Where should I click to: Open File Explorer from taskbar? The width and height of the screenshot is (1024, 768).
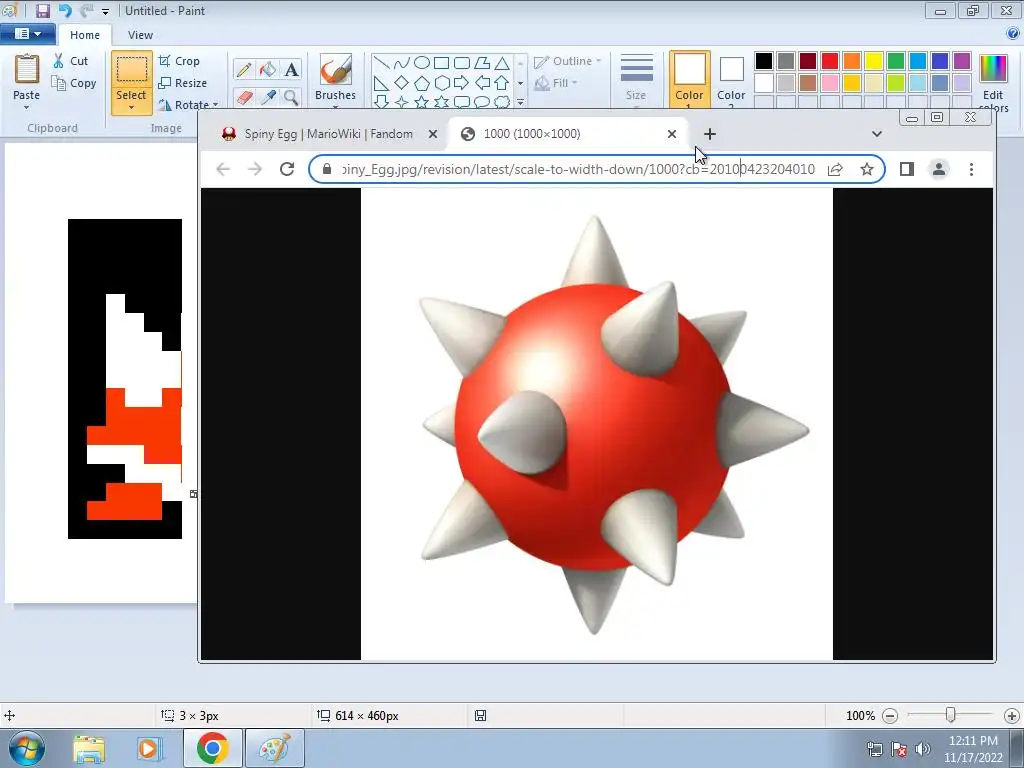pos(89,748)
